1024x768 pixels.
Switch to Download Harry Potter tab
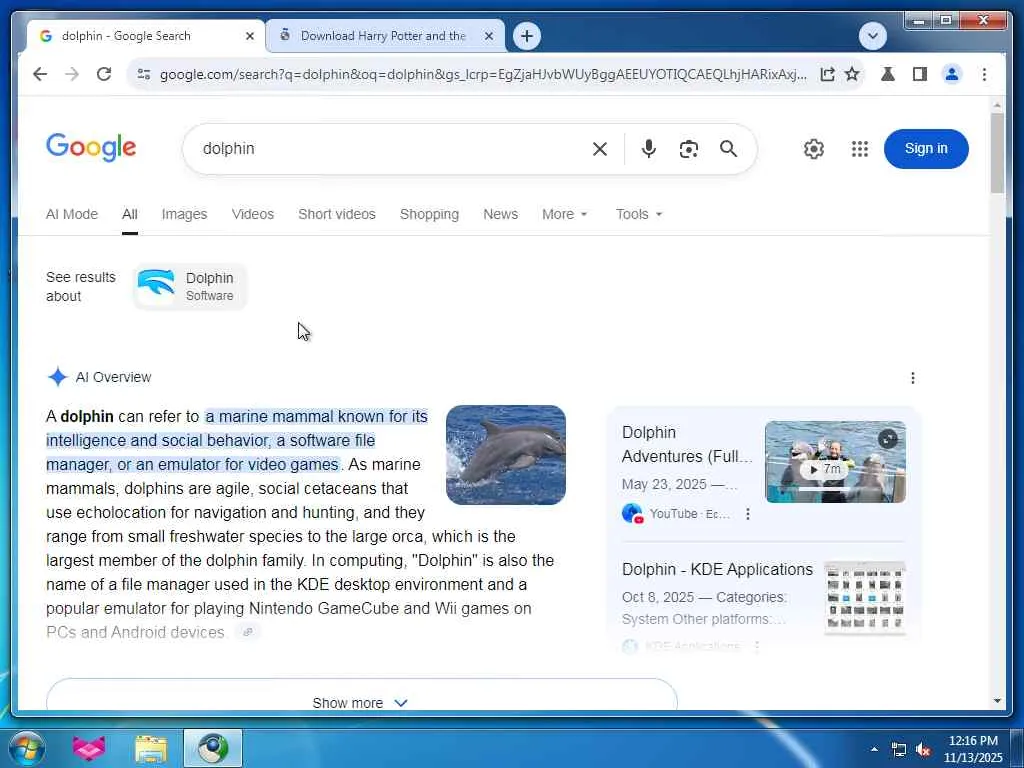pos(385,36)
